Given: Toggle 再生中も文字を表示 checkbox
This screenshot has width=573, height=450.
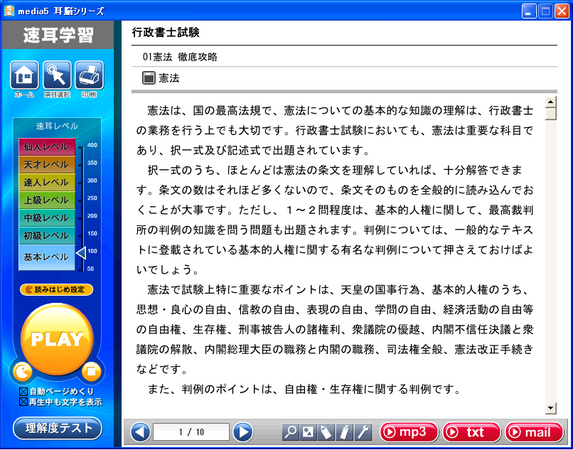Looking at the screenshot, I should click(23, 402).
